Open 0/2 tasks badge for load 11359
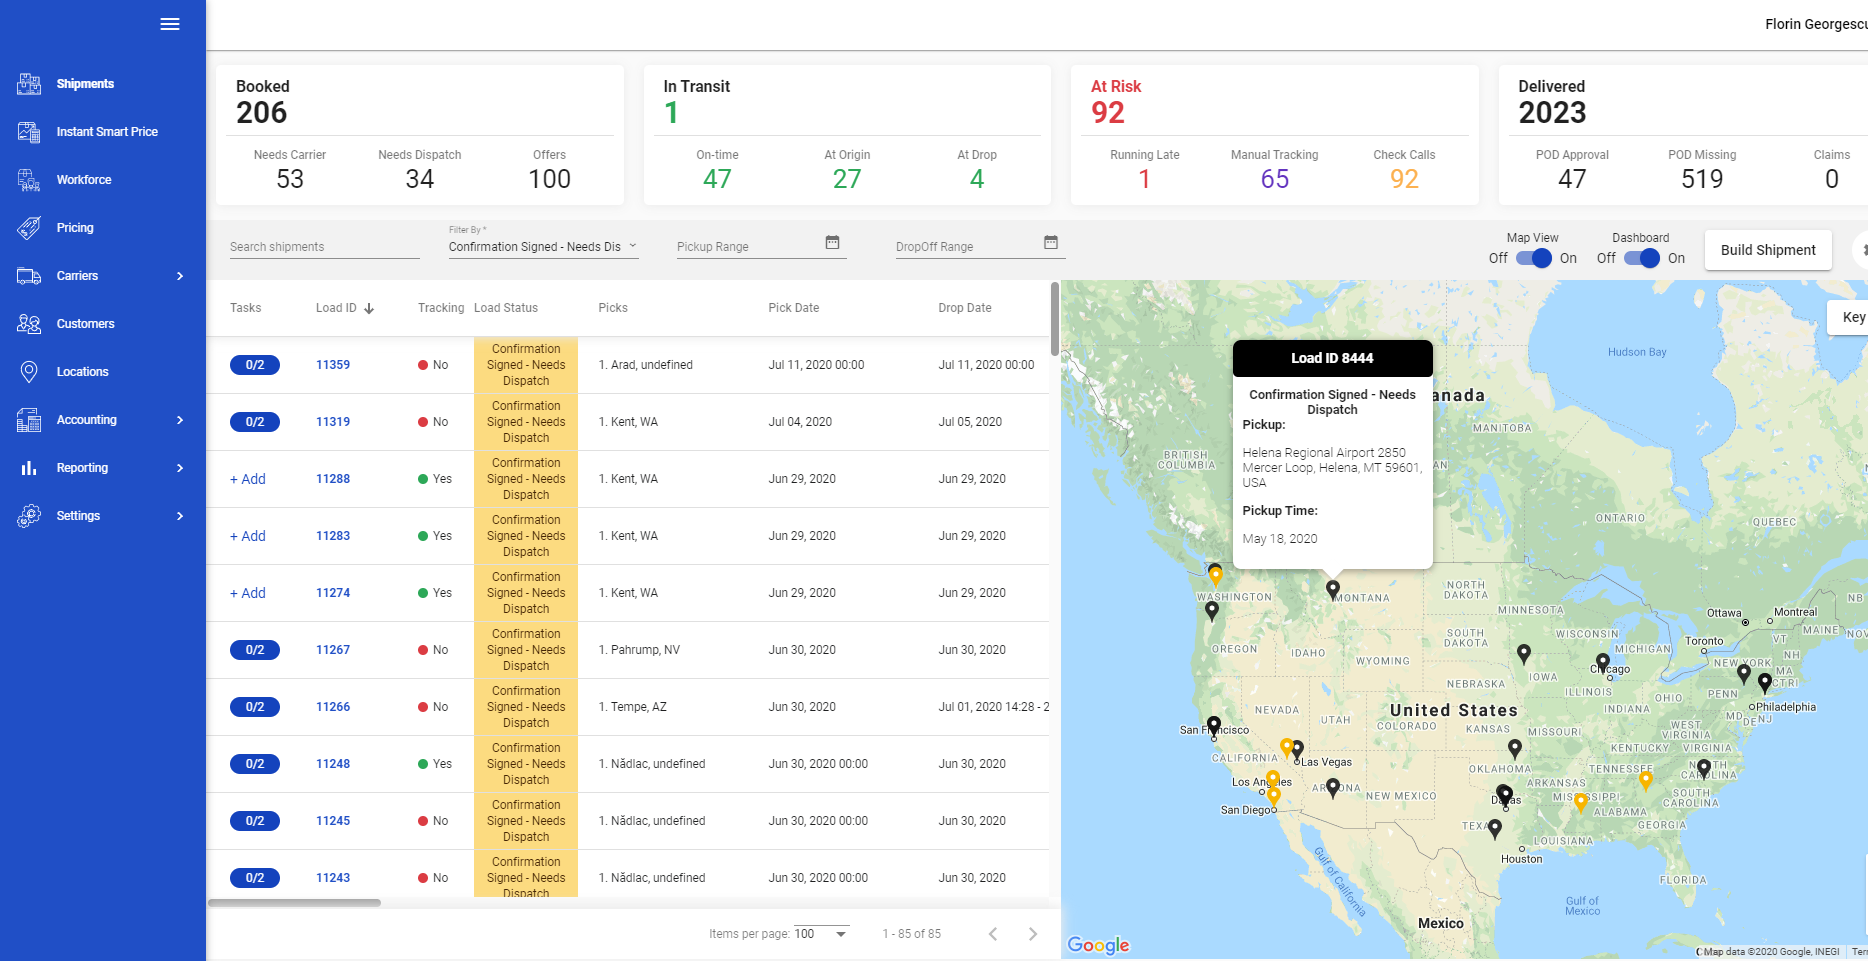The width and height of the screenshot is (1868, 961). click(x=255, y=365)
